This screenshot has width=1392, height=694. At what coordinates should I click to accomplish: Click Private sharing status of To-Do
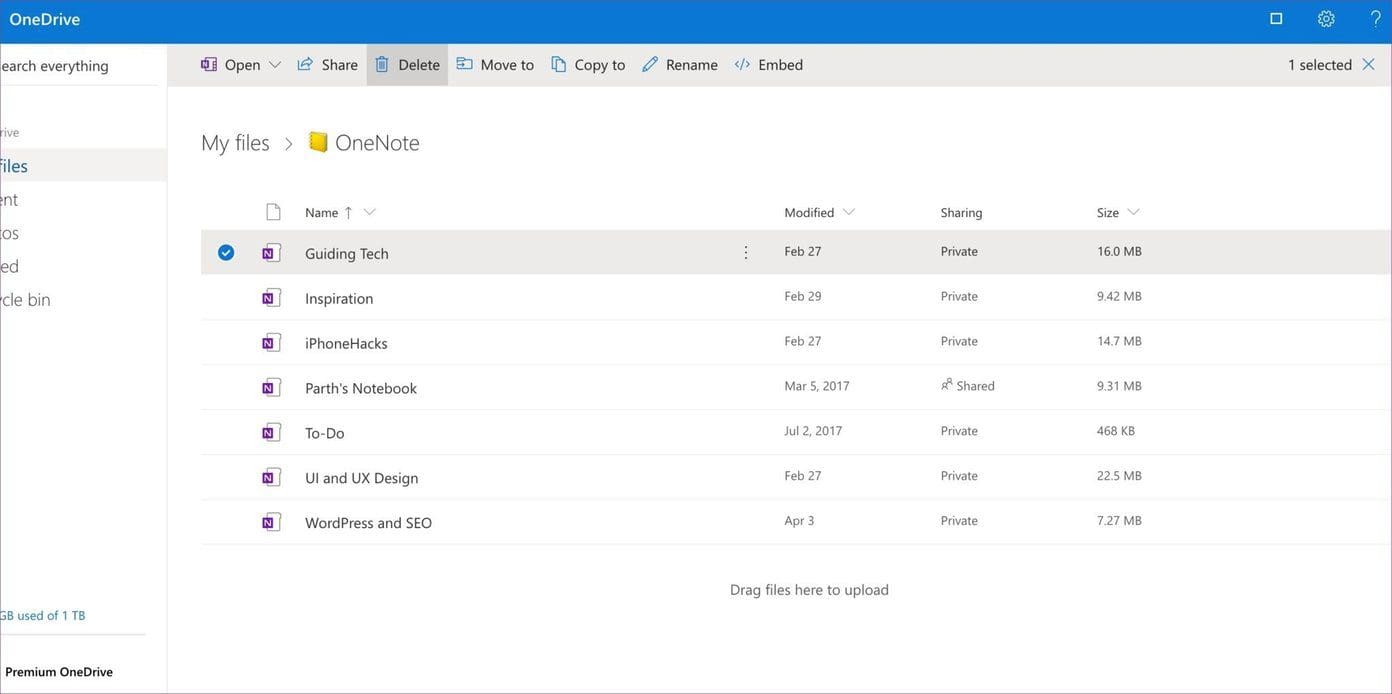[x=959, y=431]
